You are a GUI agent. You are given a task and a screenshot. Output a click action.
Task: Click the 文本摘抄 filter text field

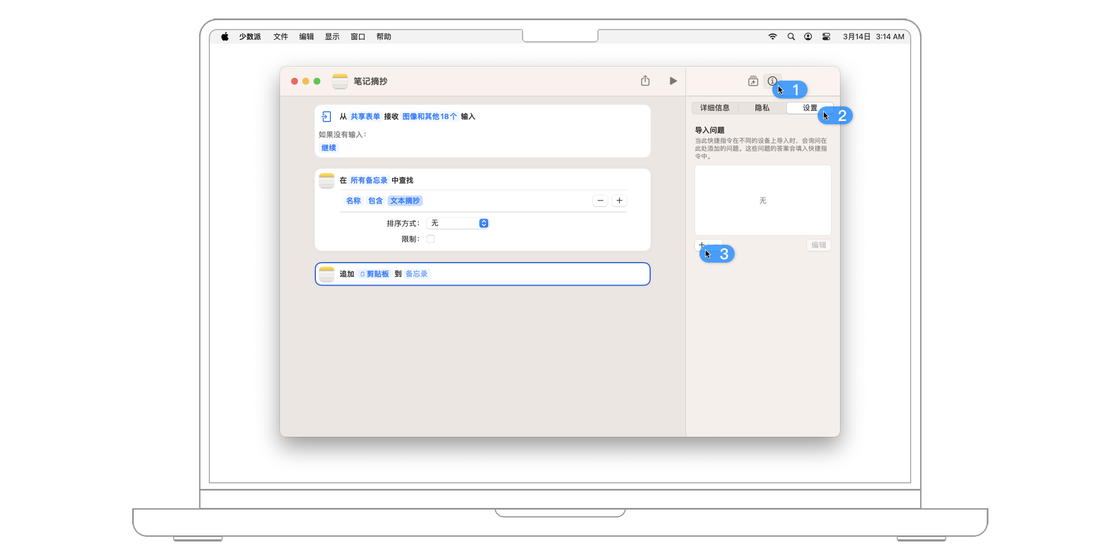click(x=405, y=201)
